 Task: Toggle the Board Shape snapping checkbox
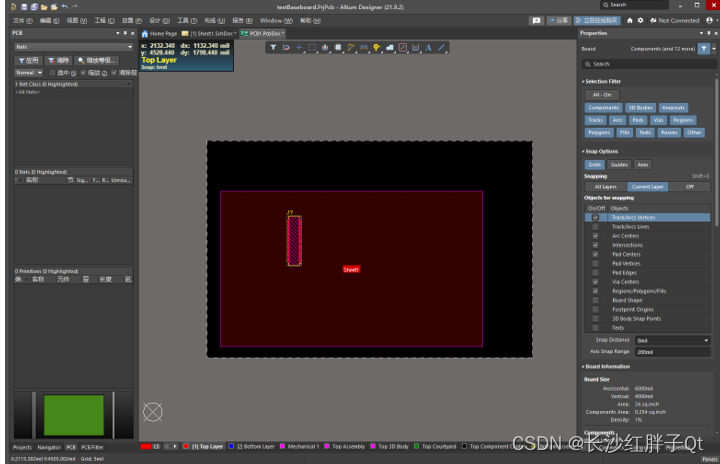click(595, 300)
